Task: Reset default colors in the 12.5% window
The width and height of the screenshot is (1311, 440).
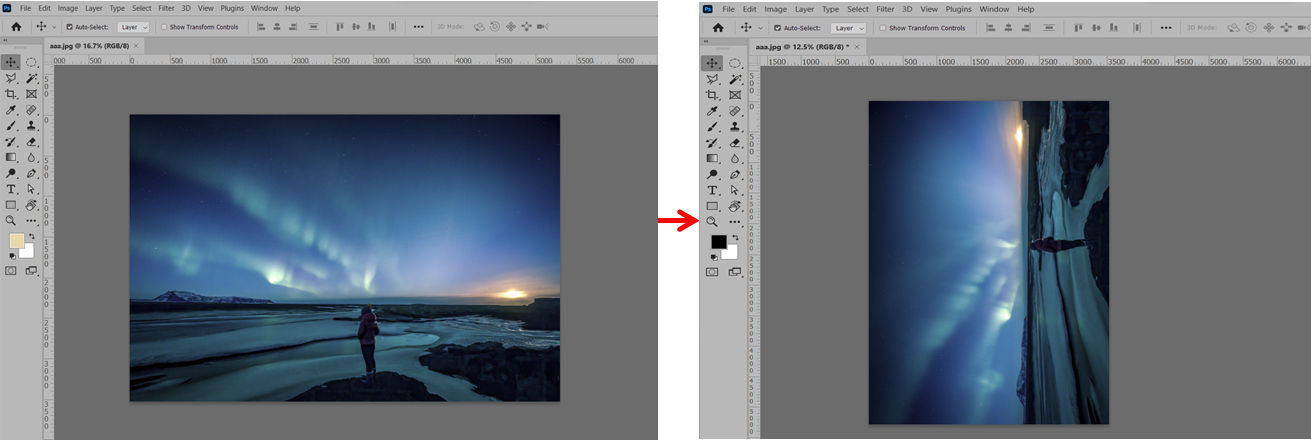Action: [x=713, y=257]
